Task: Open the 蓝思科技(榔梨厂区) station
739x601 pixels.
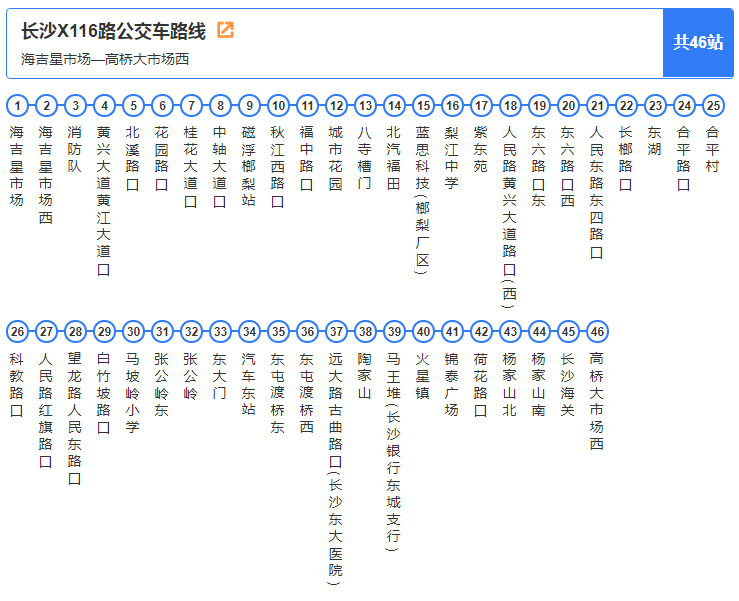Action: click(423, 198)
